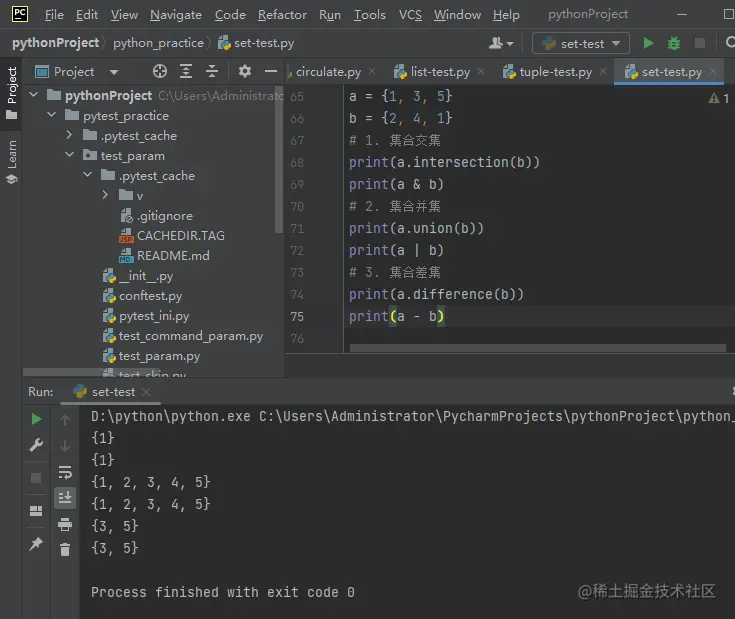
Task: Run the set-test configuration from the top toolbar
Action: [648, 44]
